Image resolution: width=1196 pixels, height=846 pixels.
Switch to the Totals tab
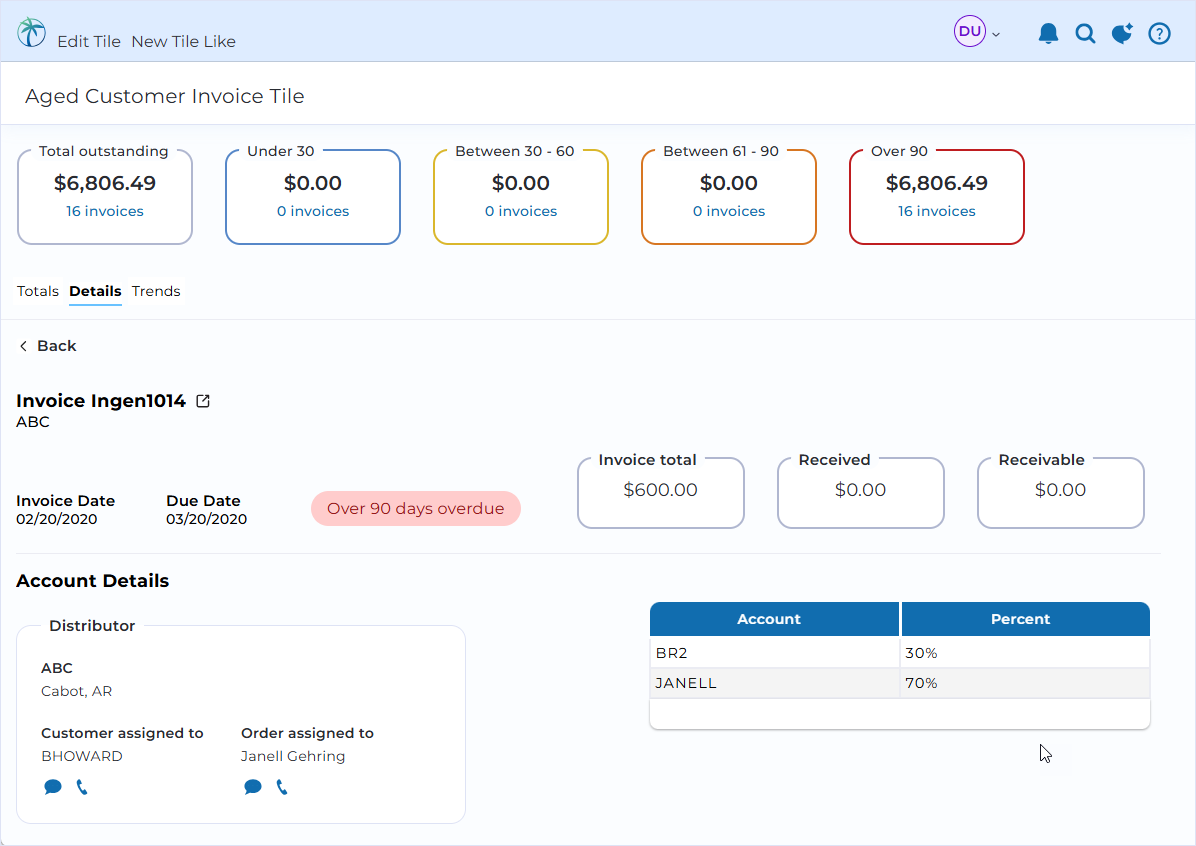pos(37,291)
